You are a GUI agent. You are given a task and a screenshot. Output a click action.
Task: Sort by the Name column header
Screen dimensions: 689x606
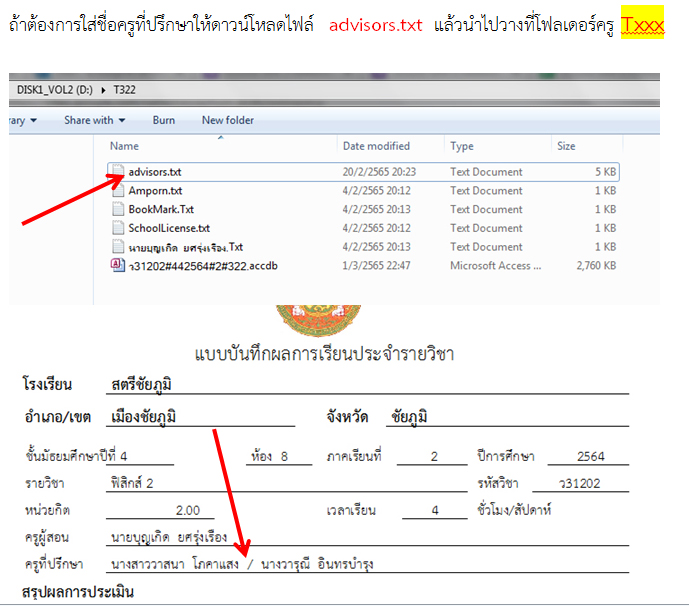coord(124,146)
